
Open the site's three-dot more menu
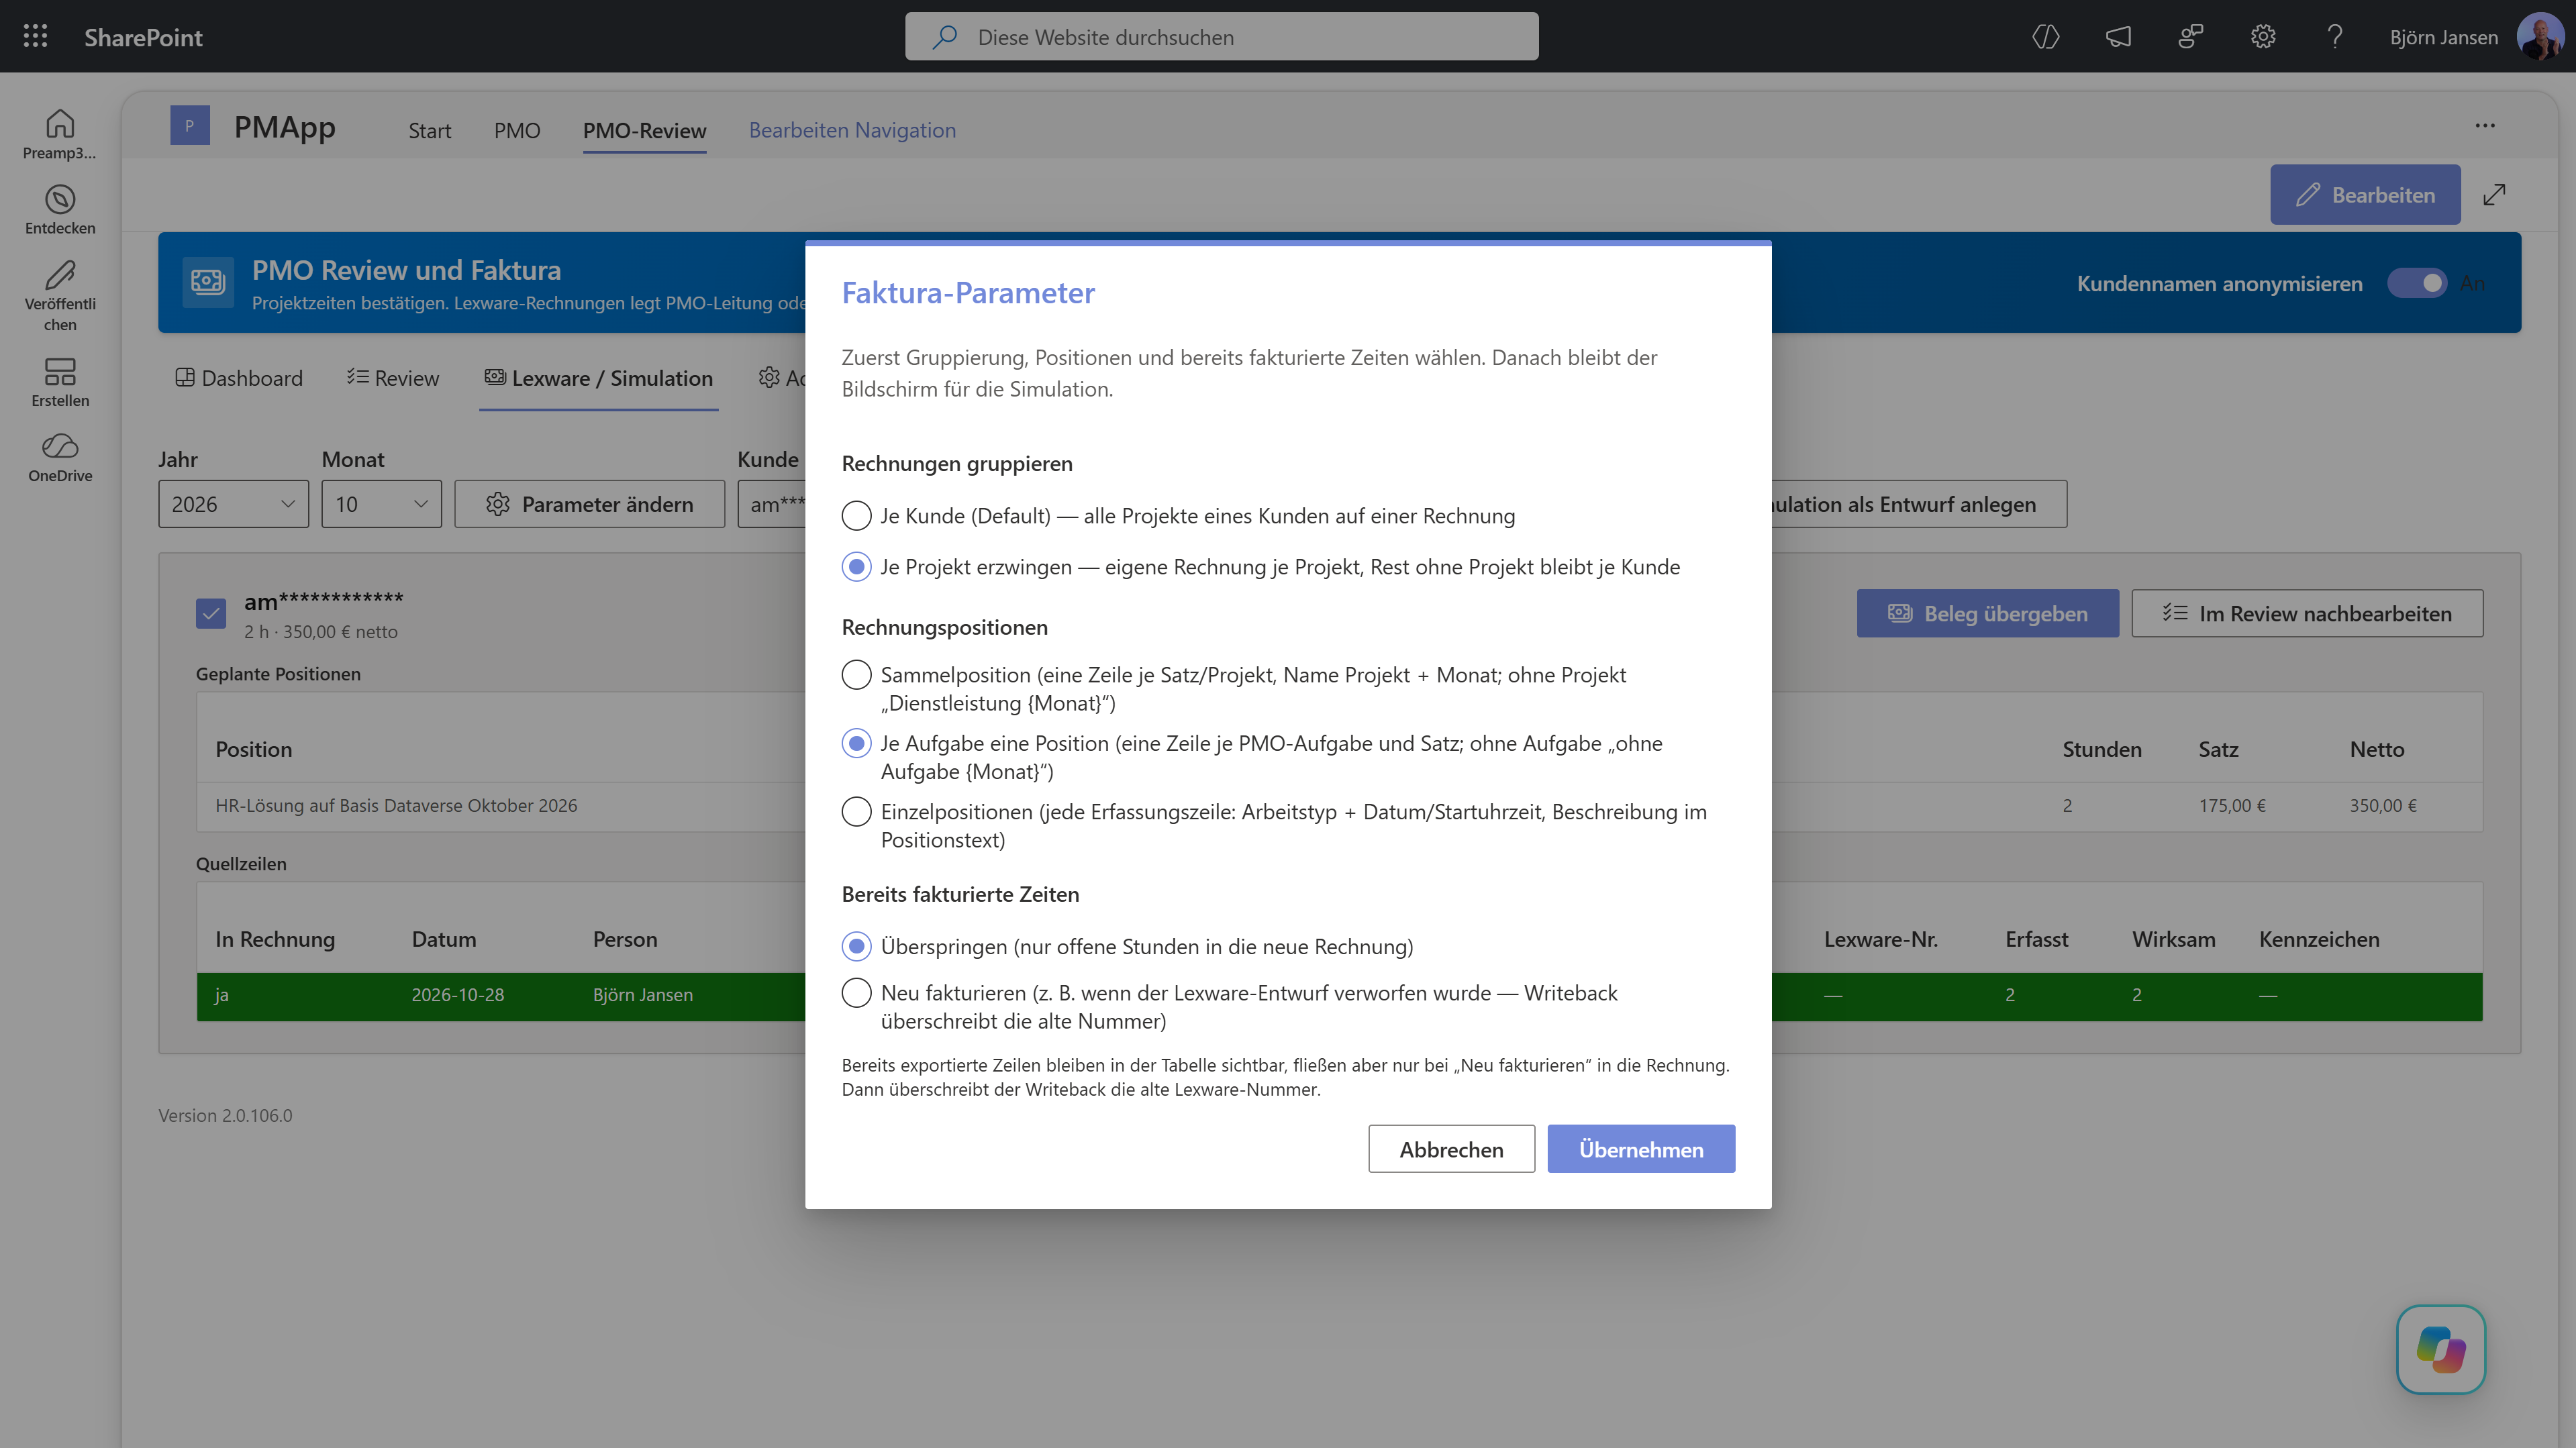click(2485, 126)
